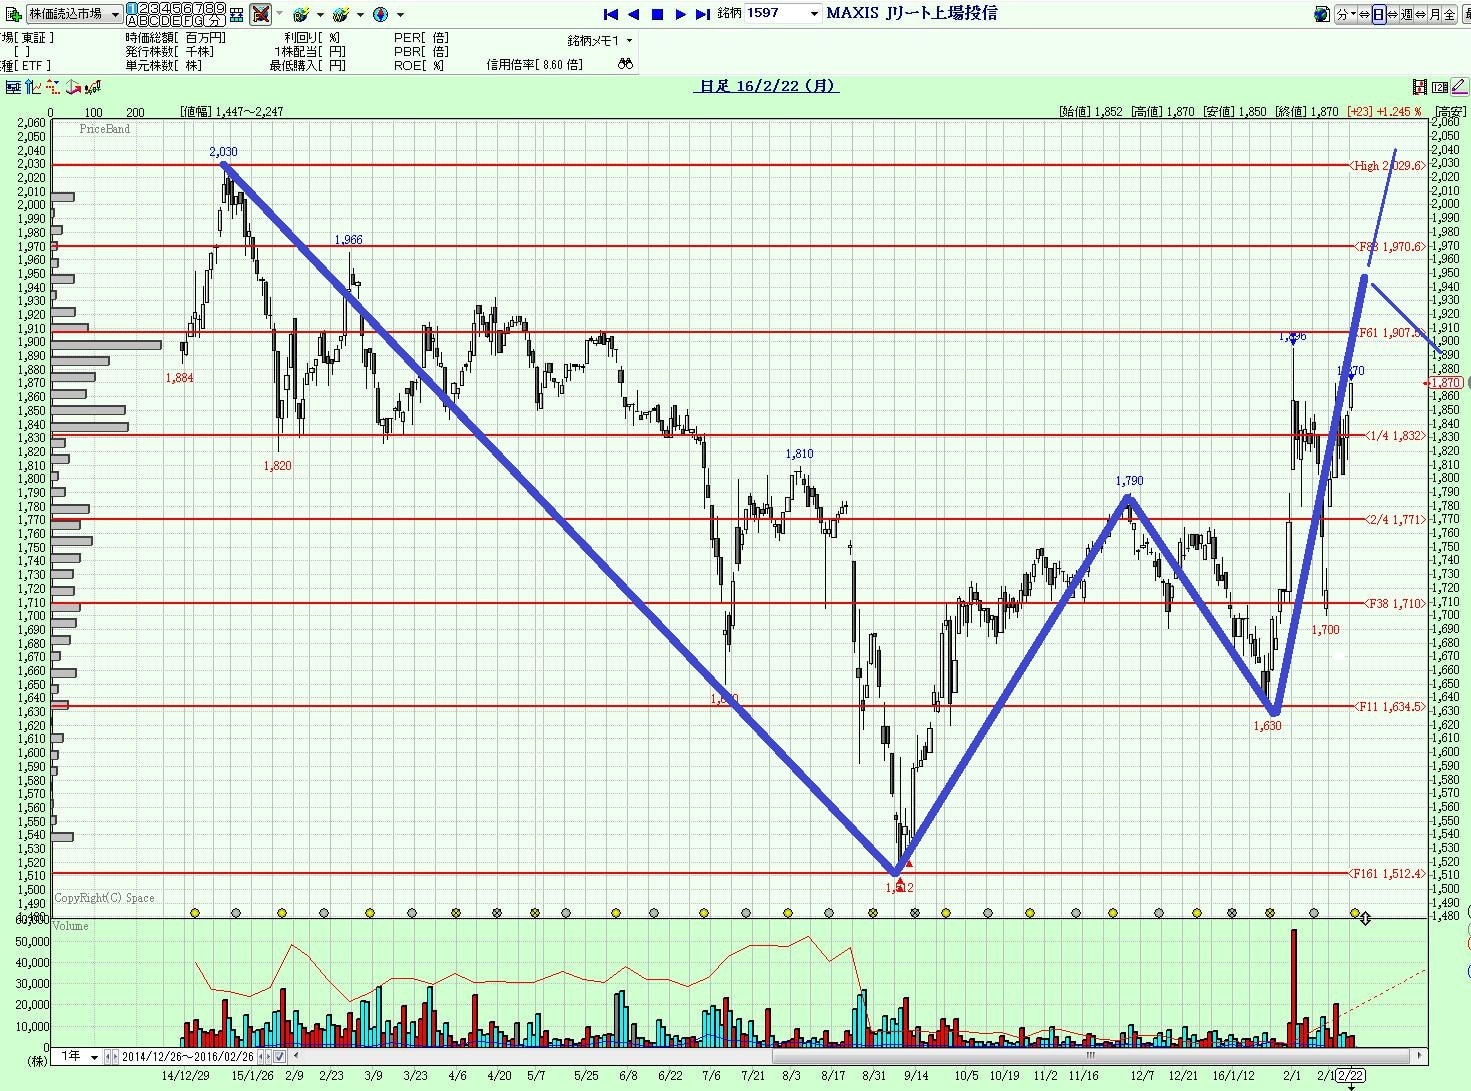Click the blue up-arrow chart icon
1471x1091 pixels.
[32, 87]
